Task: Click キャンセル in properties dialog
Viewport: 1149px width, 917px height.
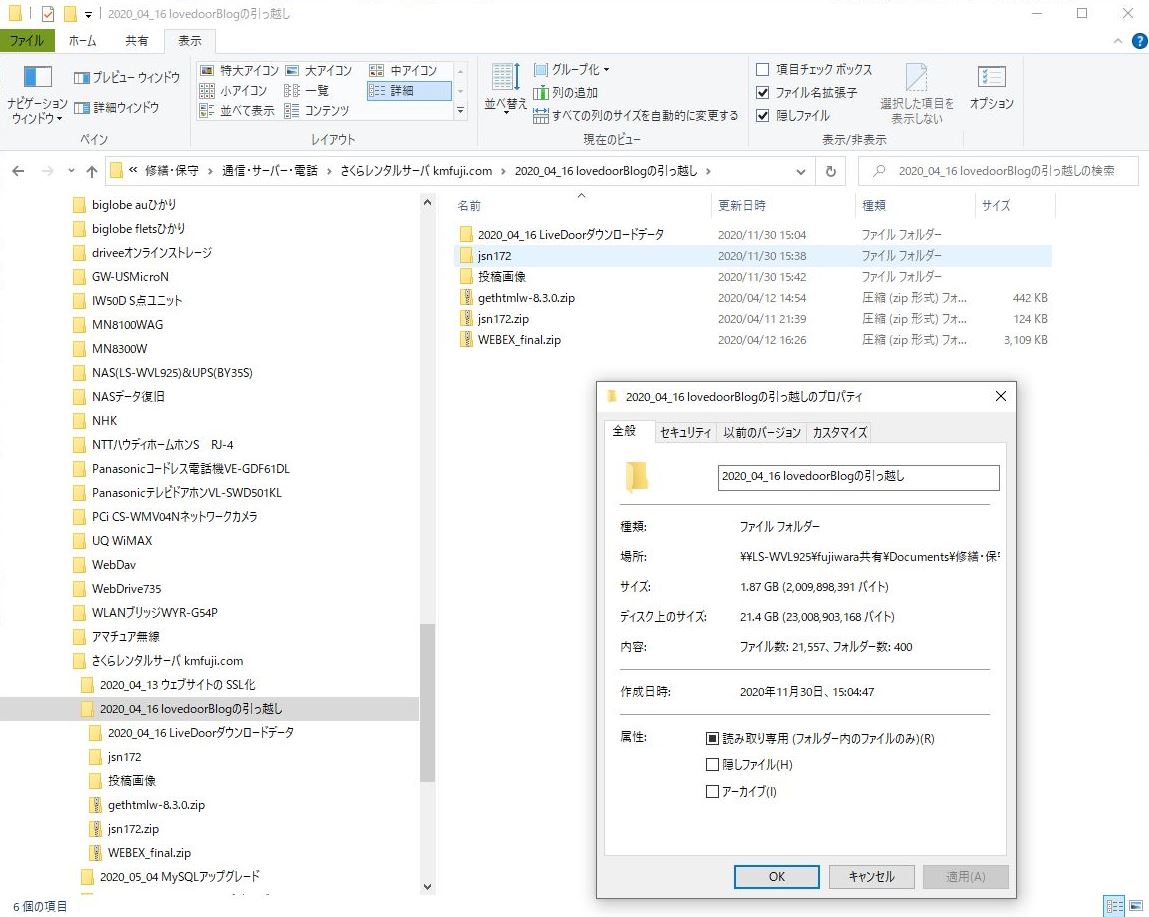Action: (871, 876)
